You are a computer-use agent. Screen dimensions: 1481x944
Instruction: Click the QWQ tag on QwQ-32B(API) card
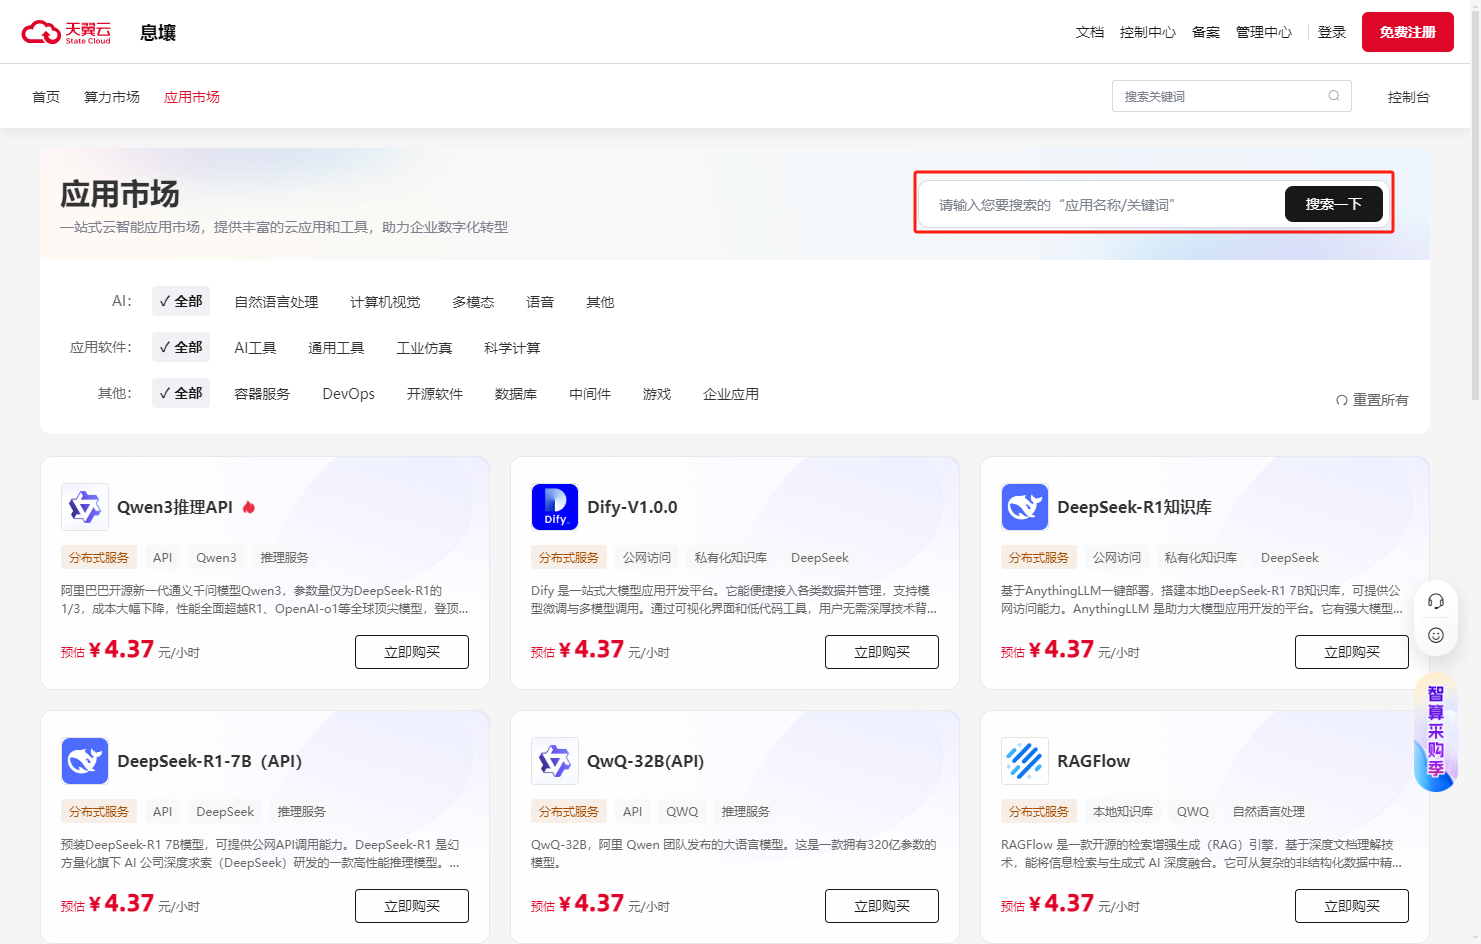[683, 812]
